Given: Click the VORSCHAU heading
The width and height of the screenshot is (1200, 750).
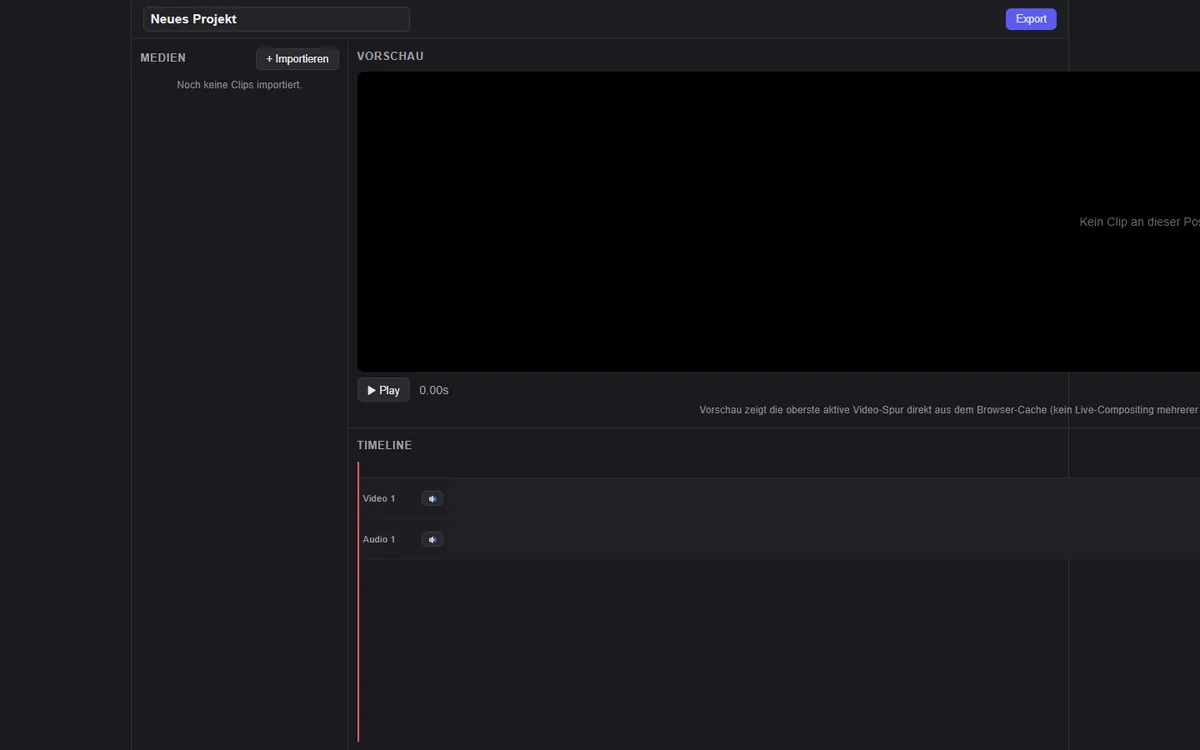Looking at the screenshot, I should click(390, 56).
